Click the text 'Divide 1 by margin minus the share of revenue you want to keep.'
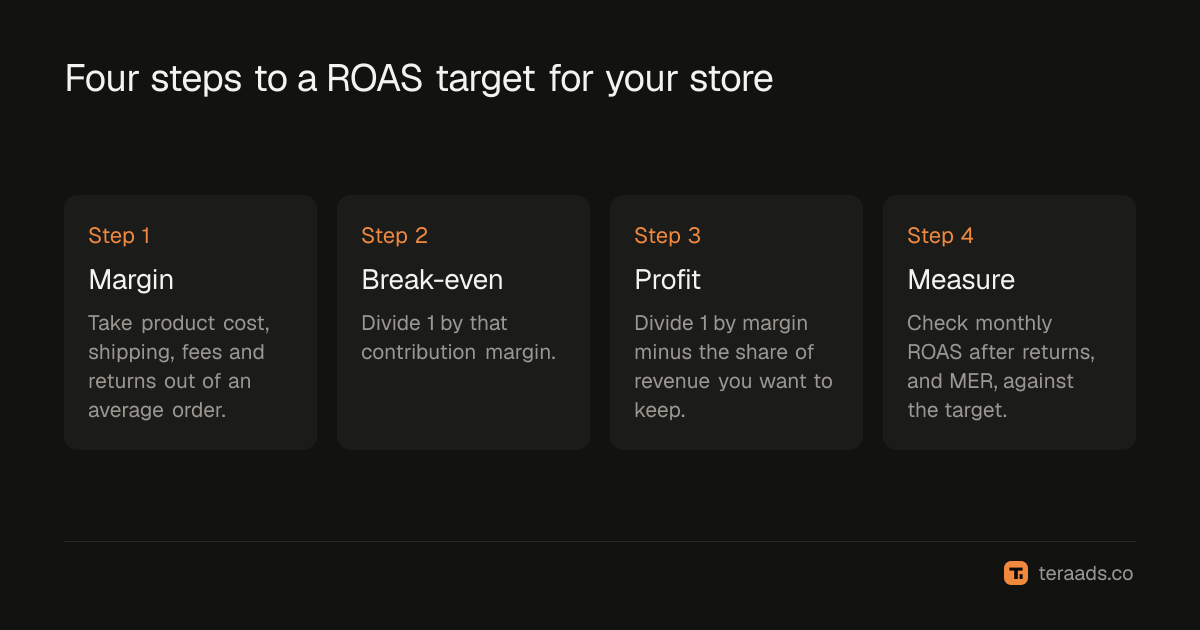The height and width of the screenshot is (630, 1200). [x=733, y=367]
